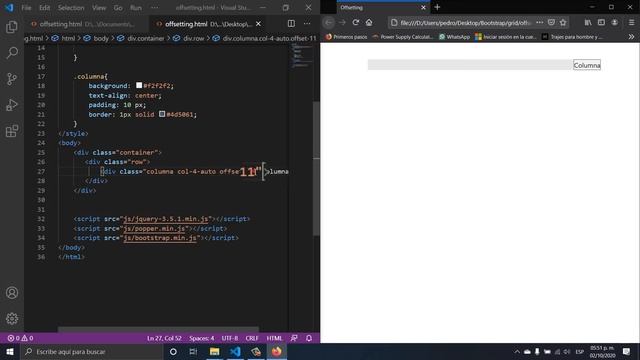Select div.columna.col-4-auto.offset-11 breadcrumb
This screenshot has height=360, width=640.
tap(269, 38)
